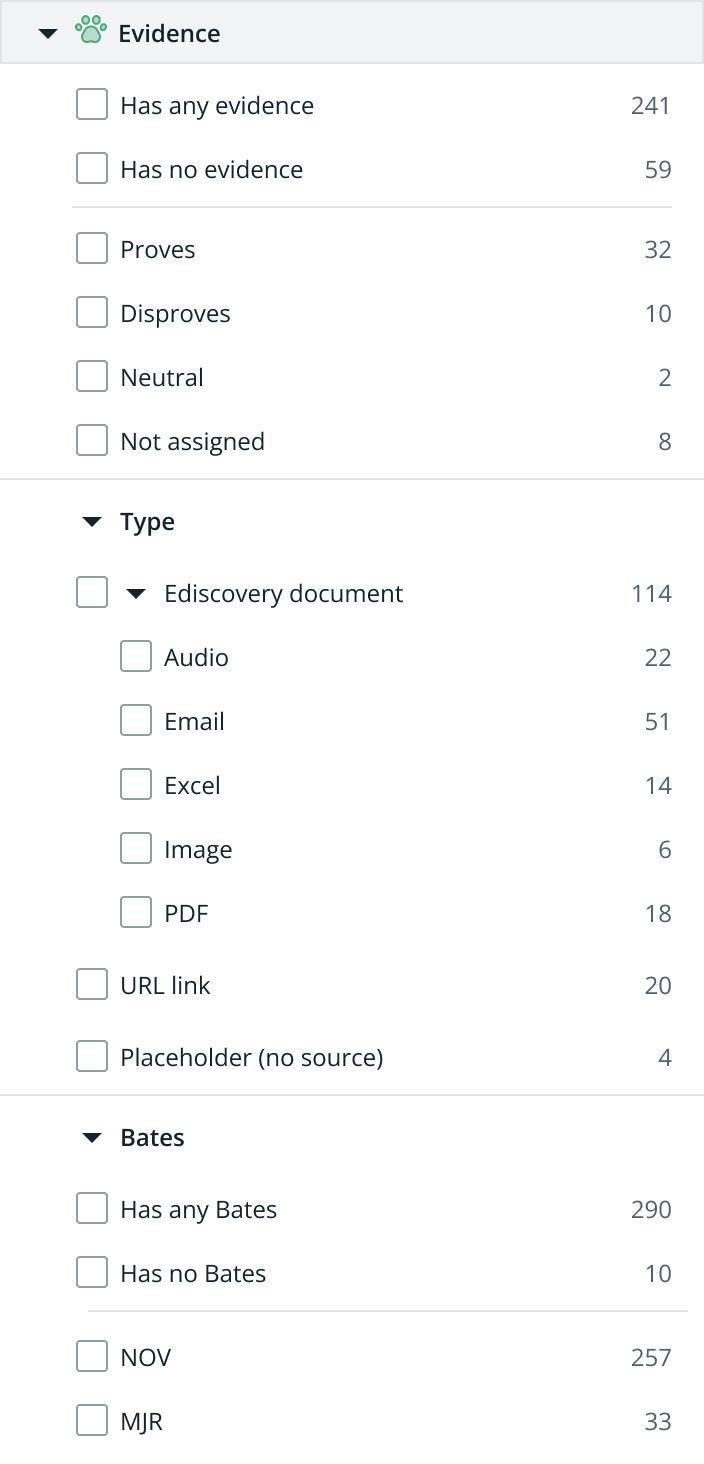Check the URL link checkbox

point(92,985)
